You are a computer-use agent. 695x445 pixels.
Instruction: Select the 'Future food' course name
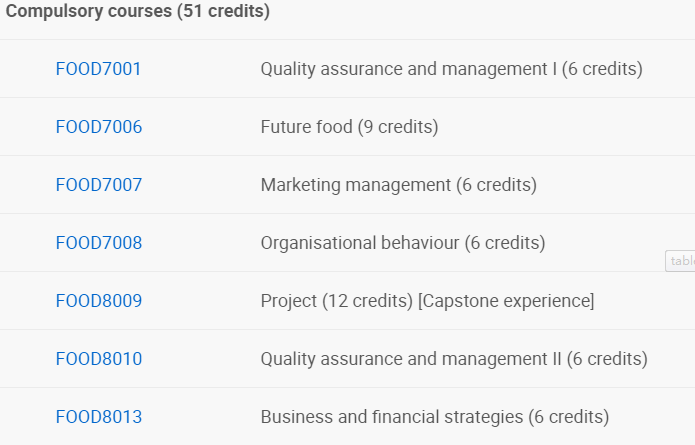(306, 127)
